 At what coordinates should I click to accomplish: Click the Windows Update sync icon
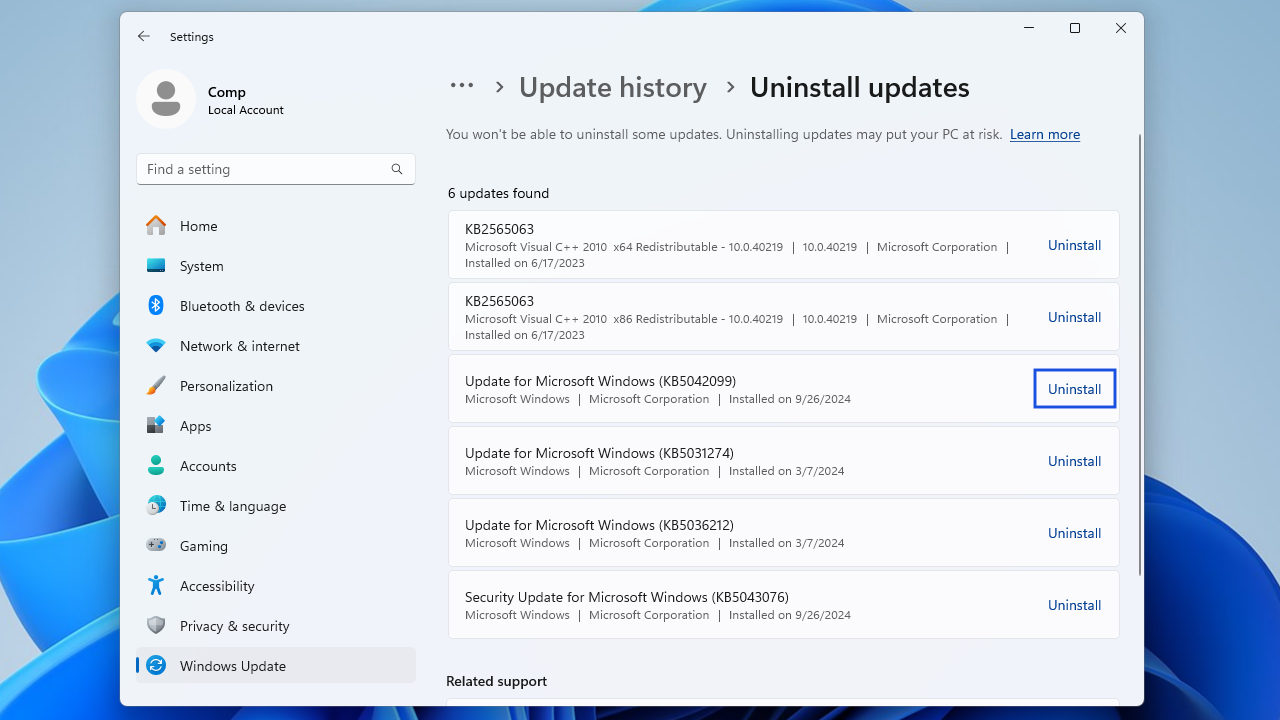click(156, 666)
